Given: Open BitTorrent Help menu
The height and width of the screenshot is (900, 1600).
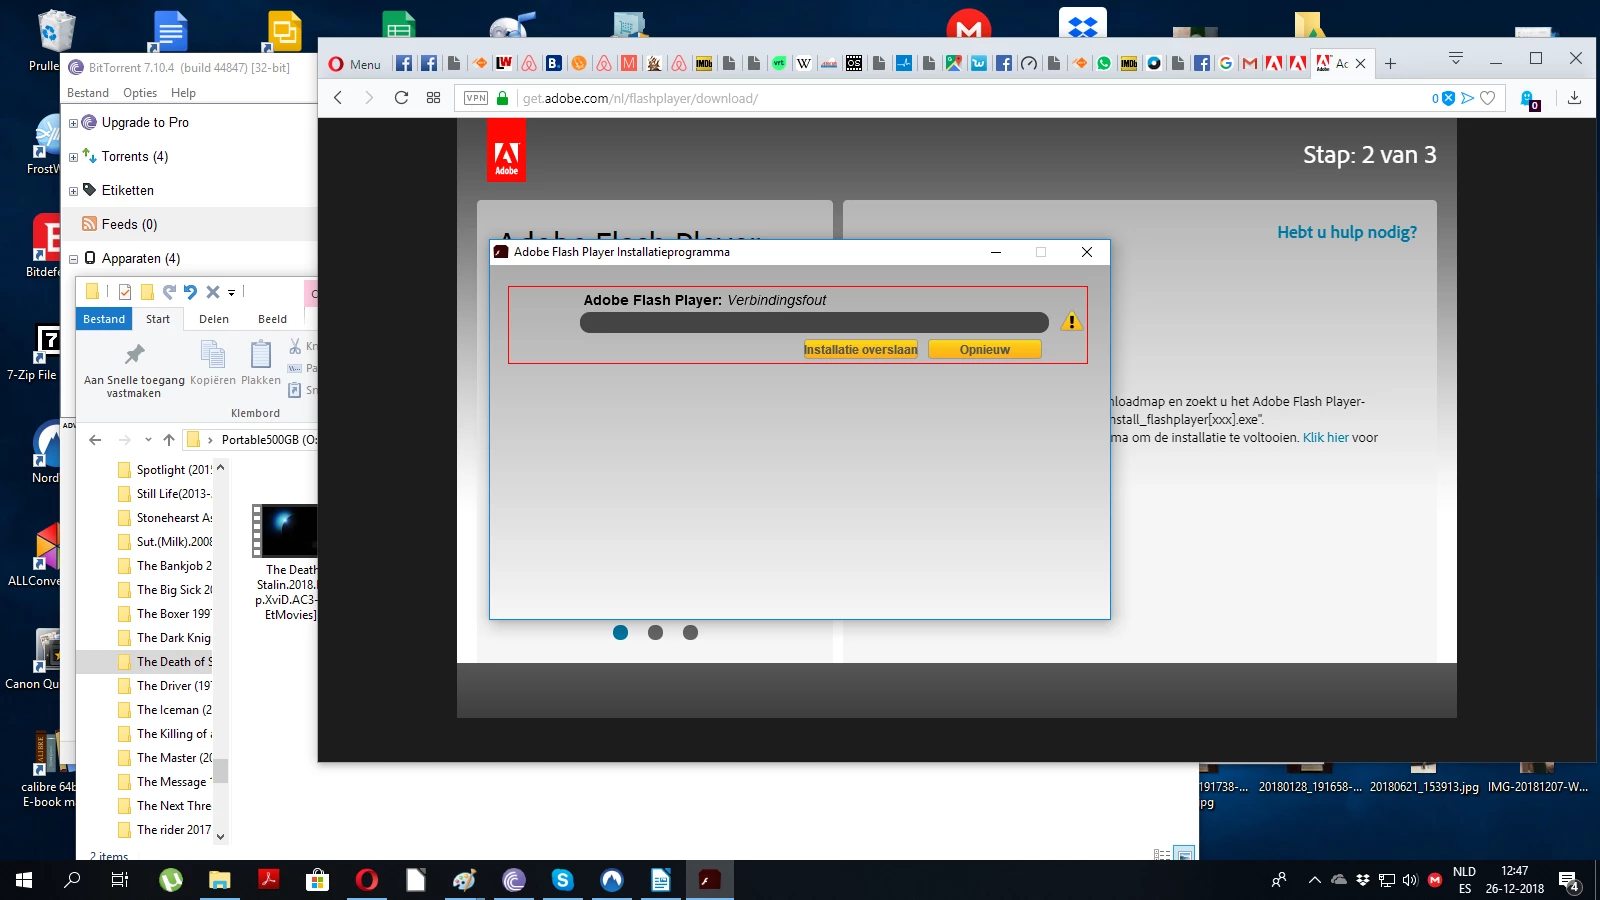Looking at the screenshot, I should tap(183, 93).
